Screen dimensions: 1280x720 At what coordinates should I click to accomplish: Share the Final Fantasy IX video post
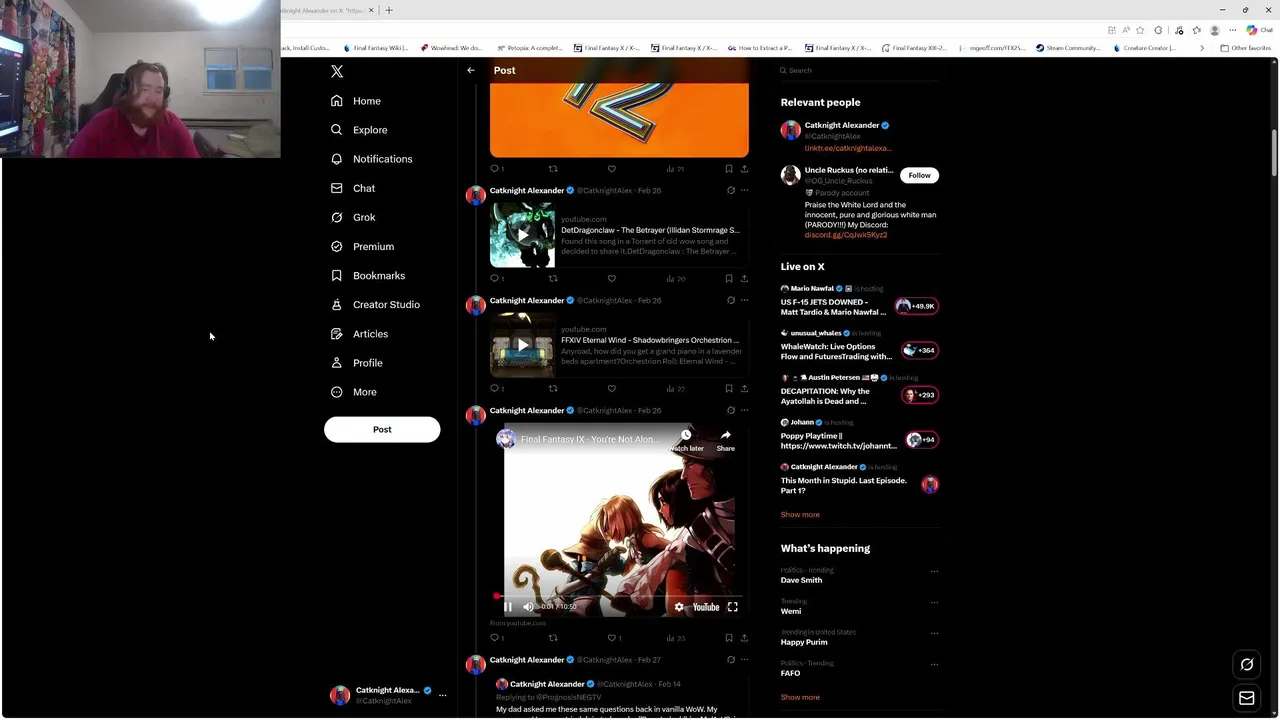pyautogui.click(x=744, y=638)
